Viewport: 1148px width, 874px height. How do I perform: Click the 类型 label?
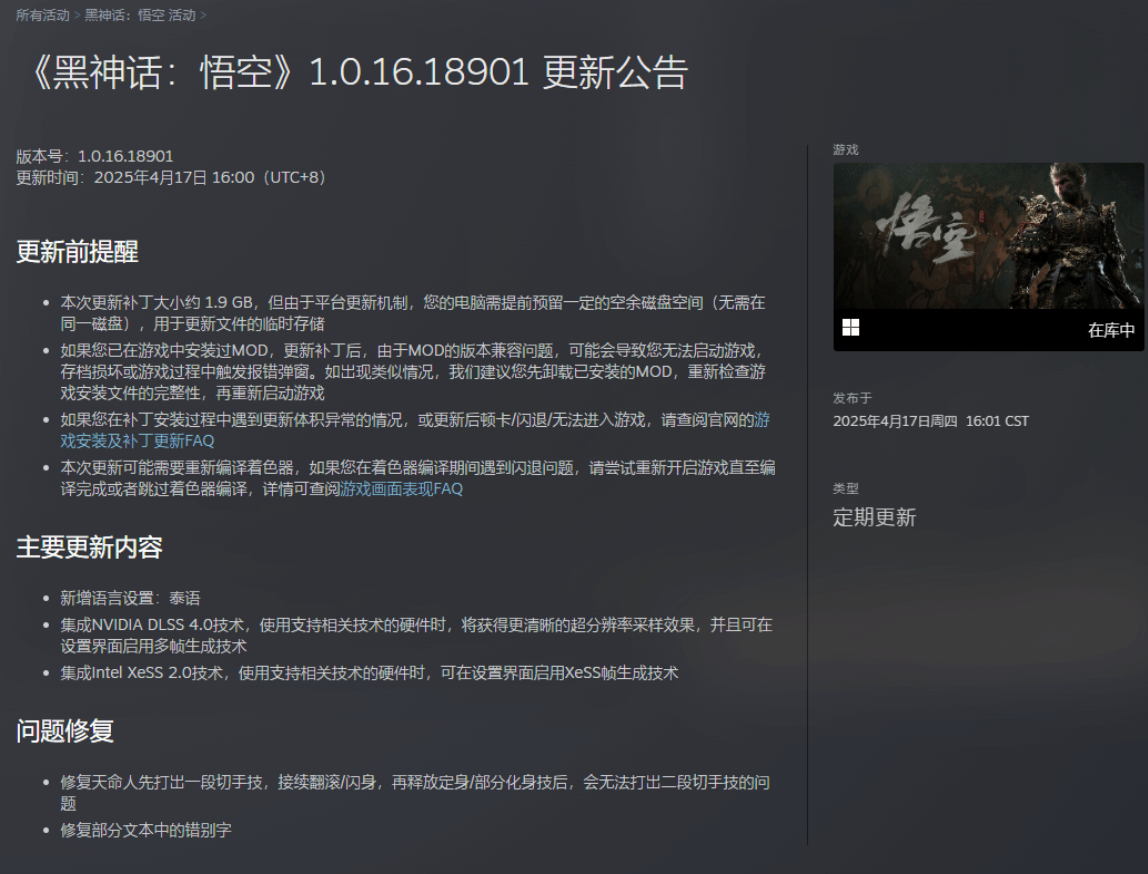pyautogui.click(x=846, y=488)
